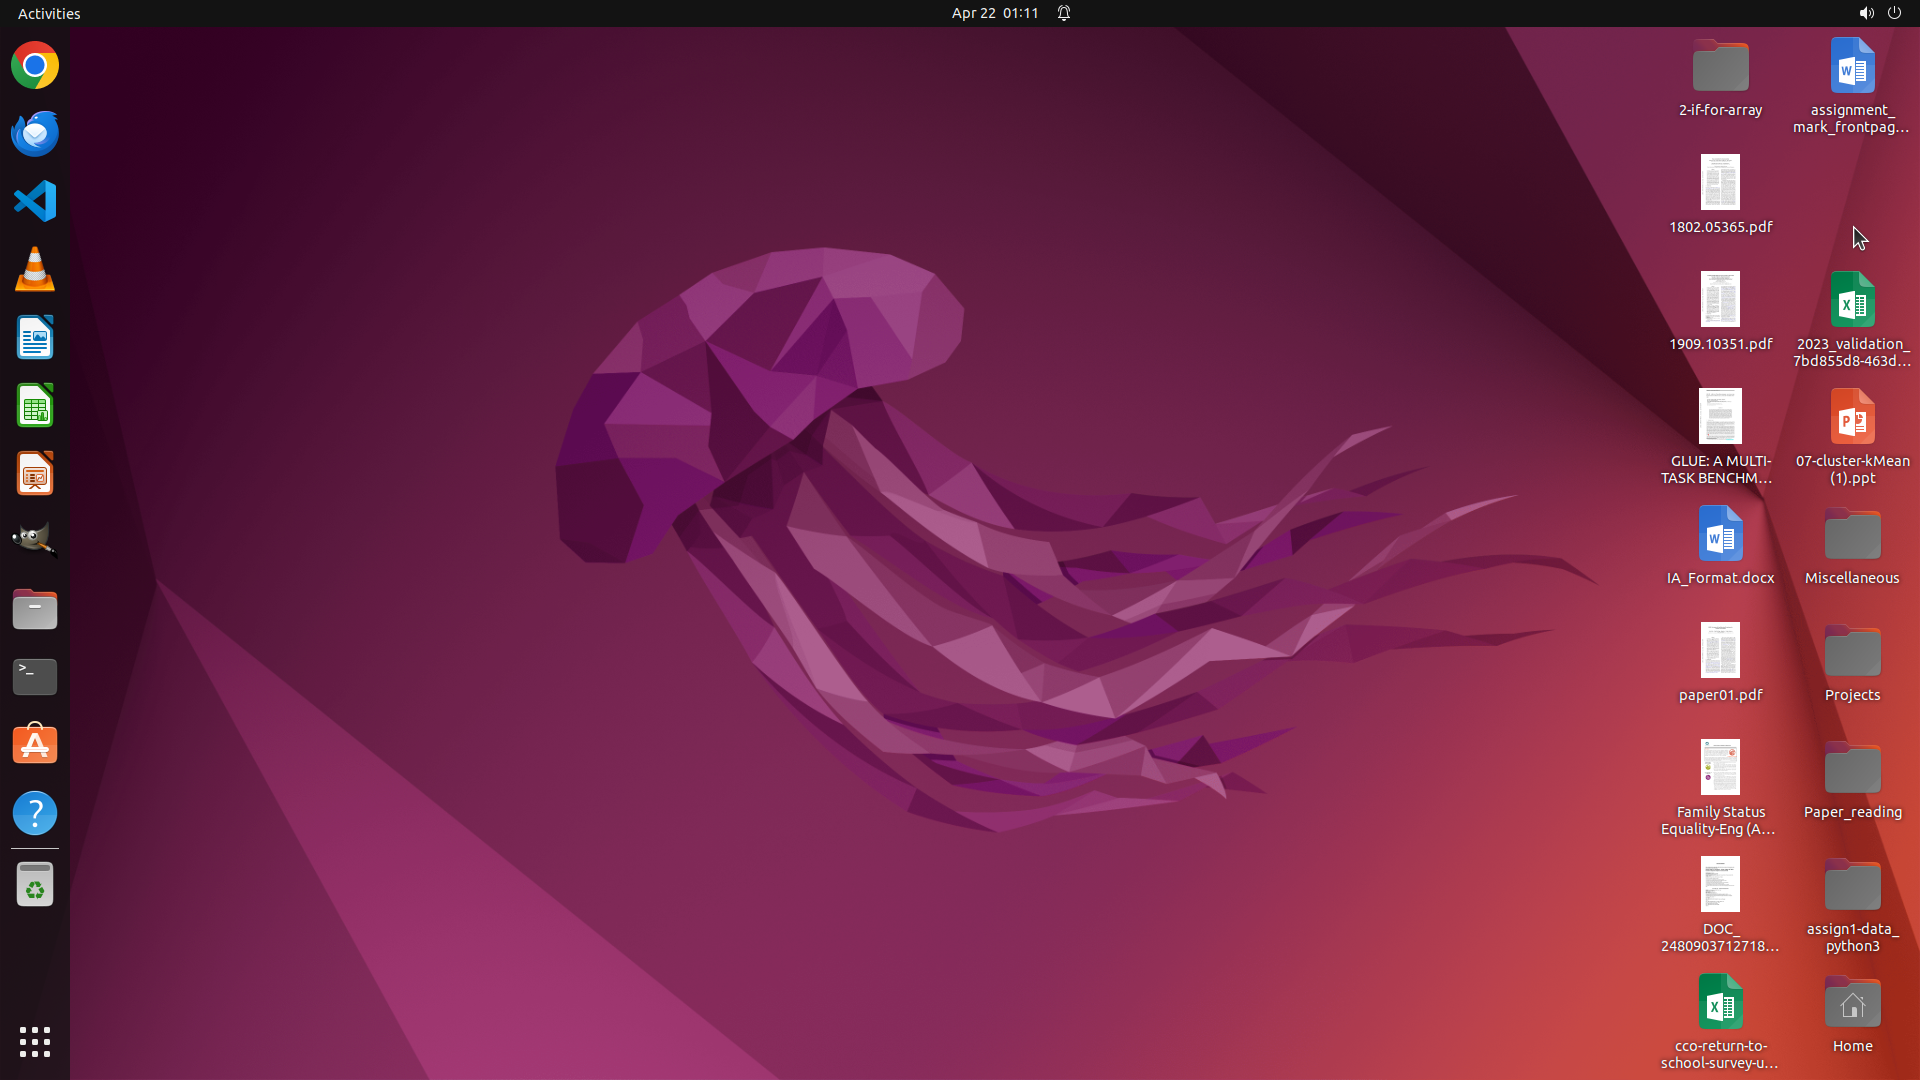Screen dimensions: 1920x1080
Task: Open LibreOffice Writer from the dock
Action: (x=35, y=338)
